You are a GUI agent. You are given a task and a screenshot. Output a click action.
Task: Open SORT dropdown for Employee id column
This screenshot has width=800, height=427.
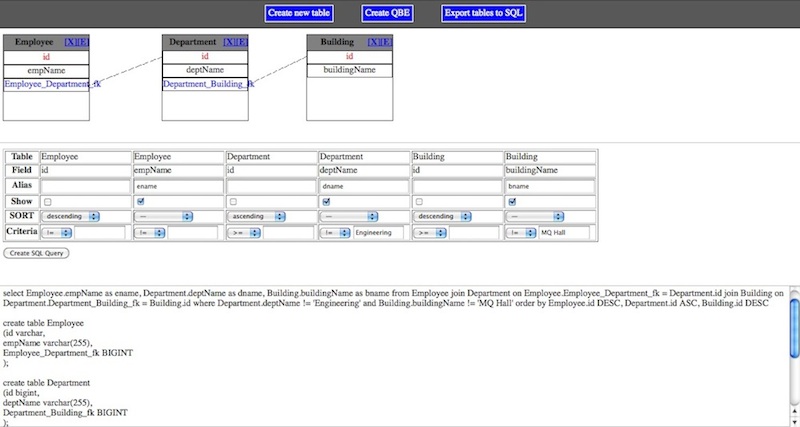click(x=70, y=216)
